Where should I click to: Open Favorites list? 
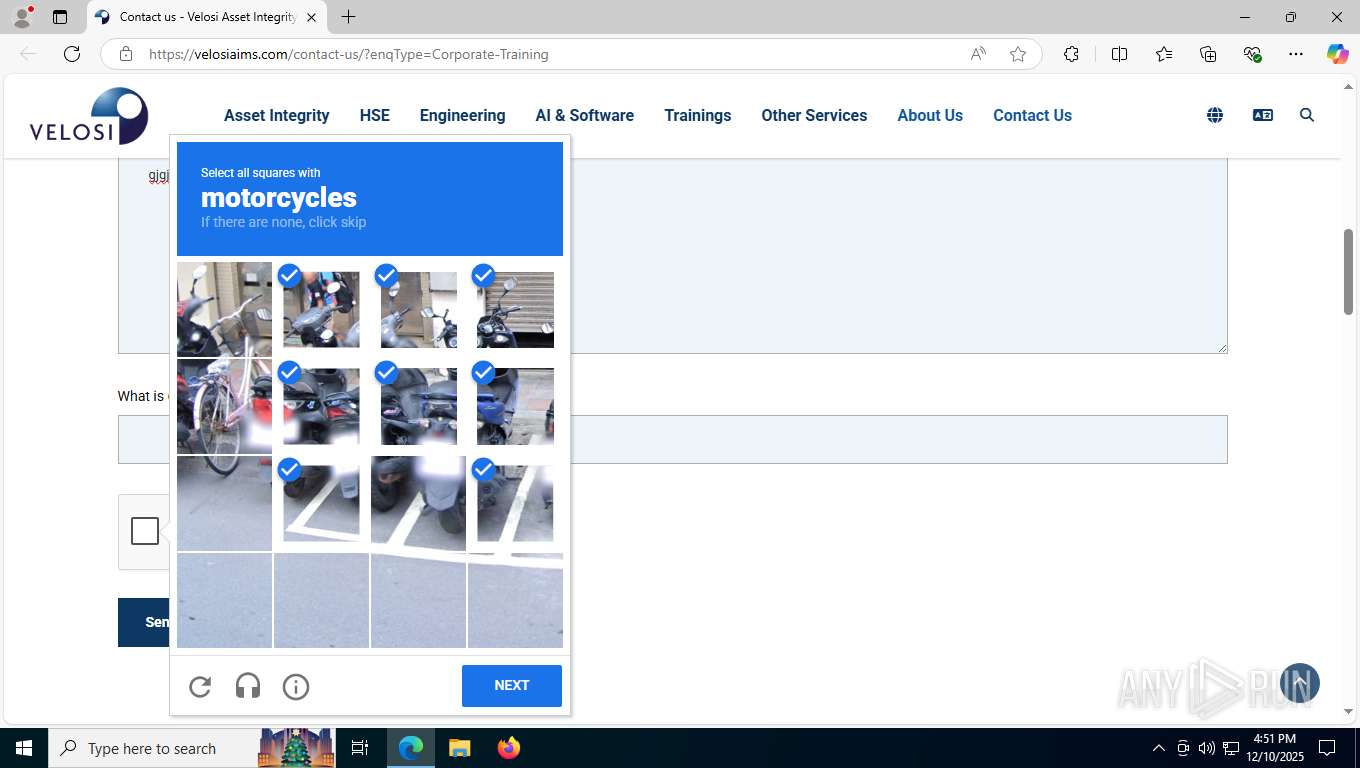(x=1164, y=54)
